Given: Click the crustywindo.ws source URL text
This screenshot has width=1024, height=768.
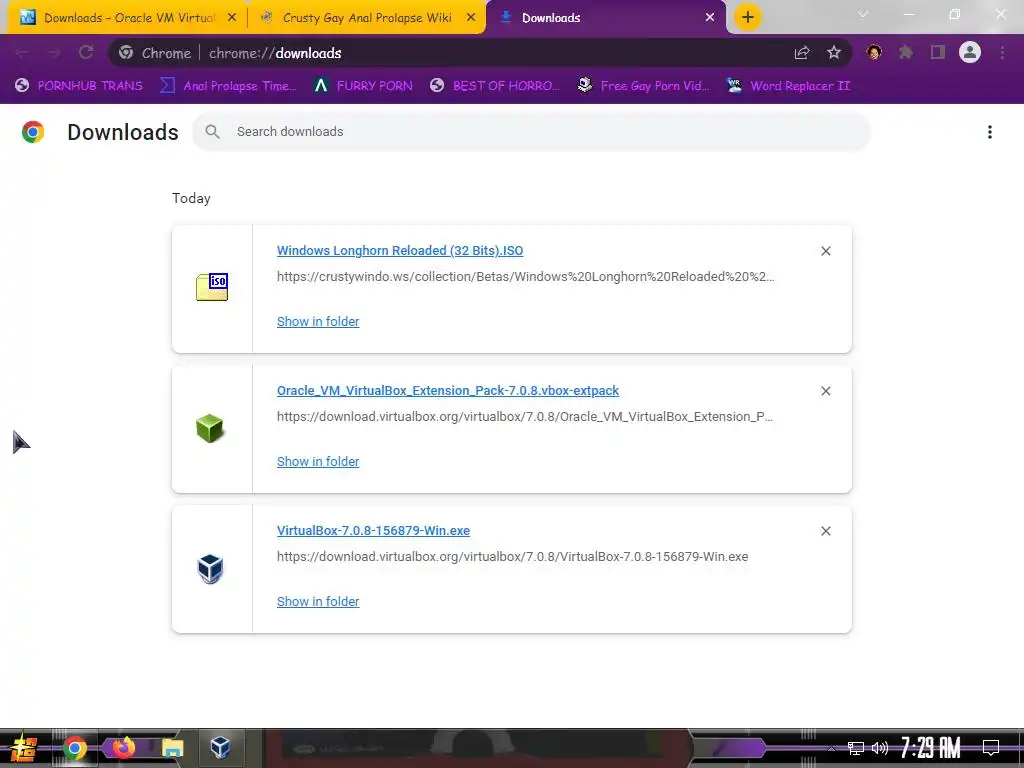Looking at the screenshot, I should tap(526, 277).
